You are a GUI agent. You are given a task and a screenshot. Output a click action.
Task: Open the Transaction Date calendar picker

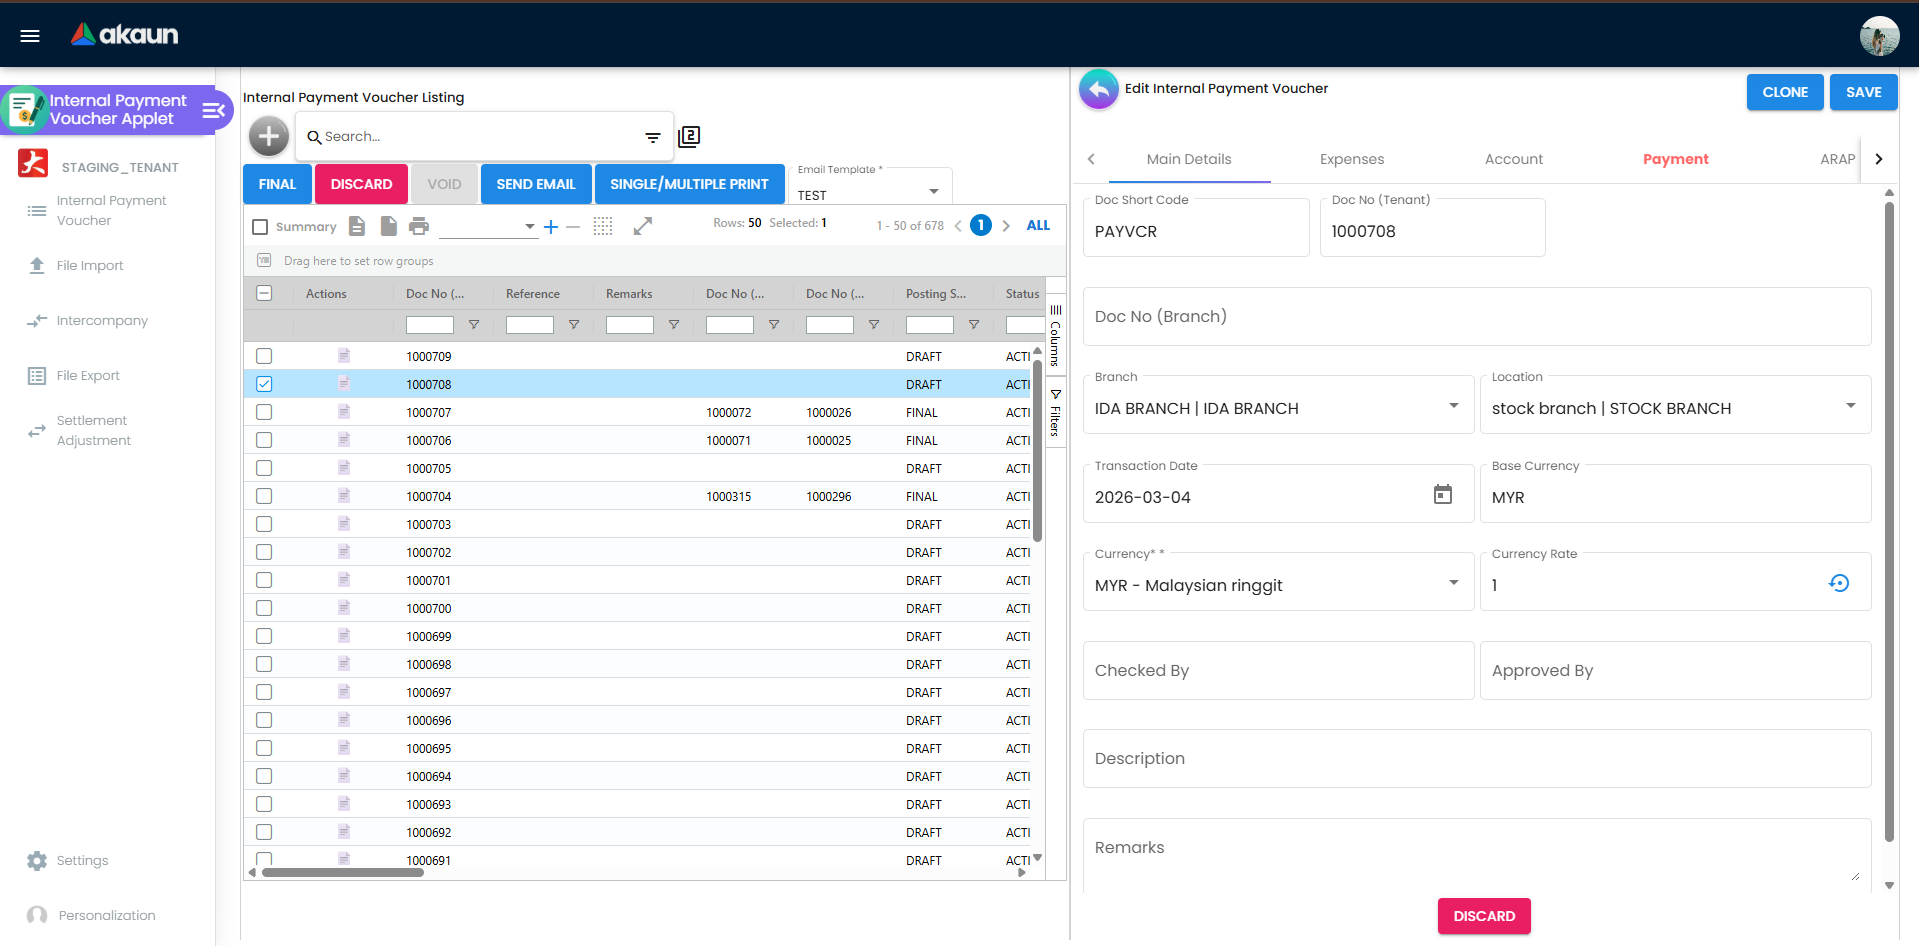[1442, 495]
